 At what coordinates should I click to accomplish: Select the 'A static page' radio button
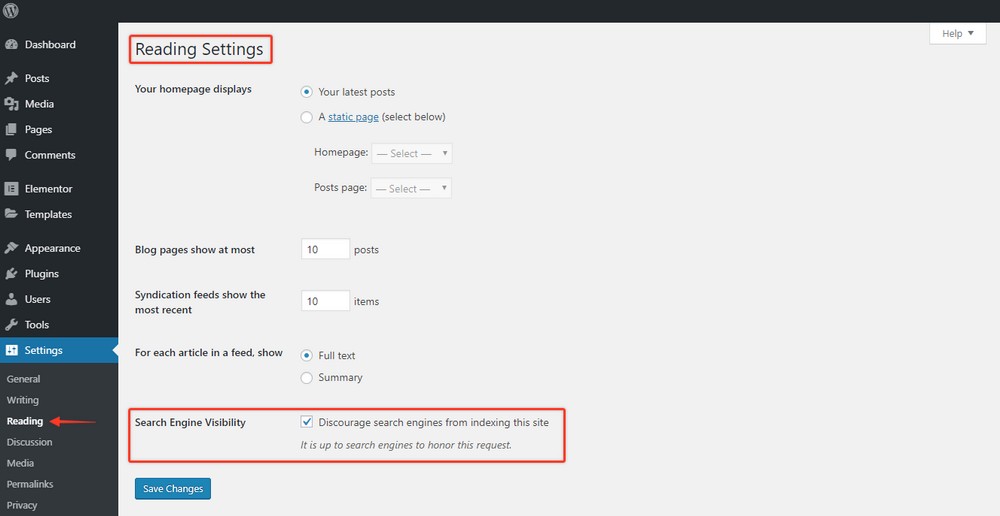[x=307, y=117]
